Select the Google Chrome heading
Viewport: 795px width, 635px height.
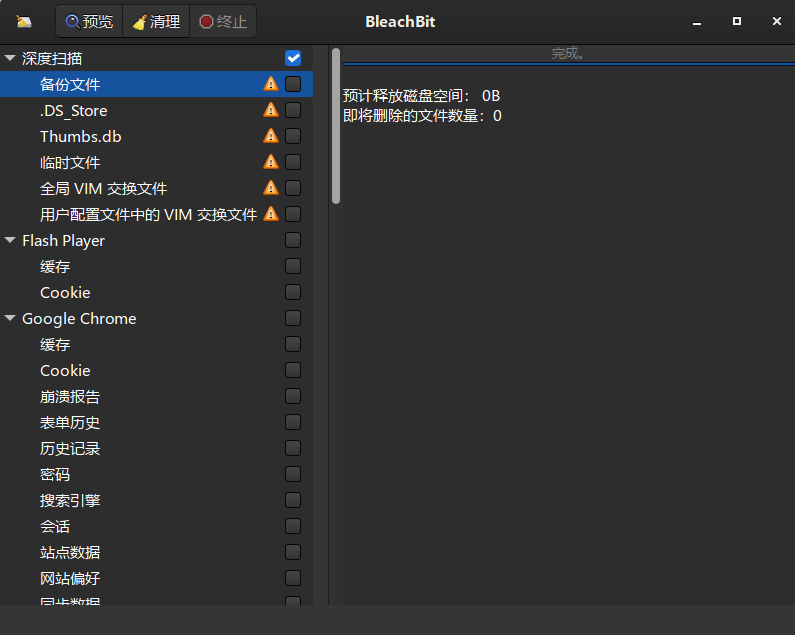click(156, 319)
